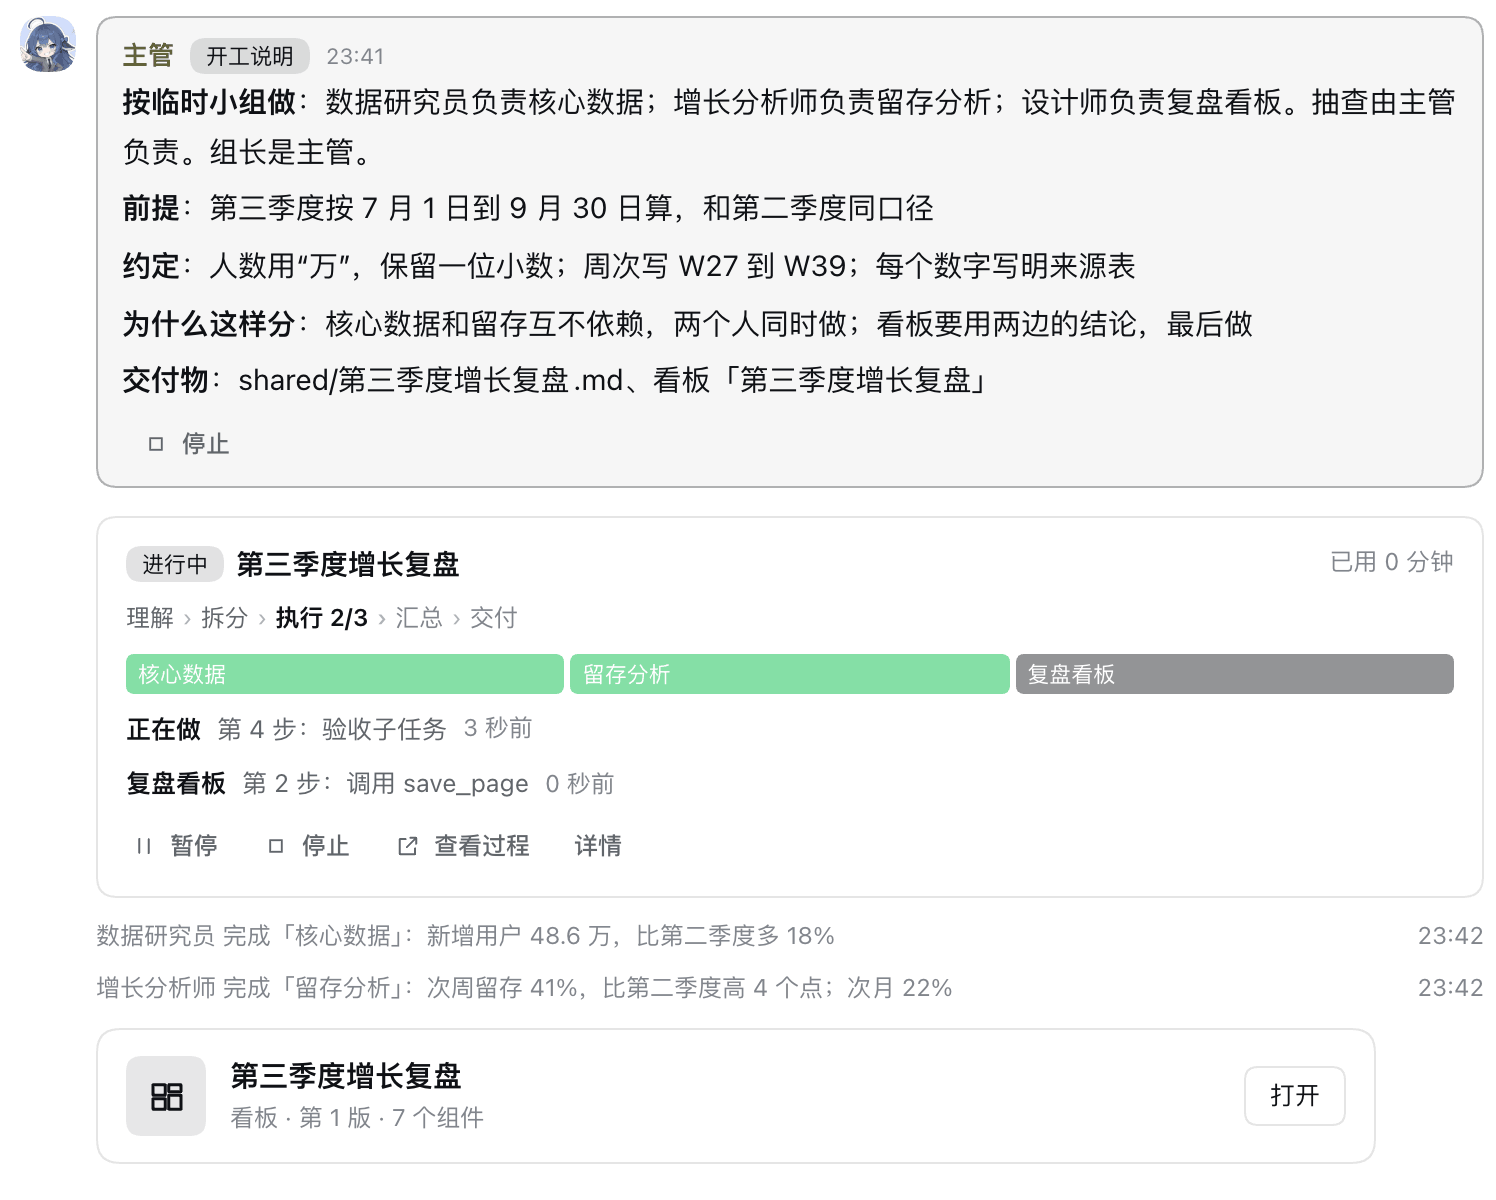Image resolution: width=1496 pixels, height=1200 pixels.
Task: Click the 复盘看板 第 2 步:调用 save_page line
Action: (371, 783)
